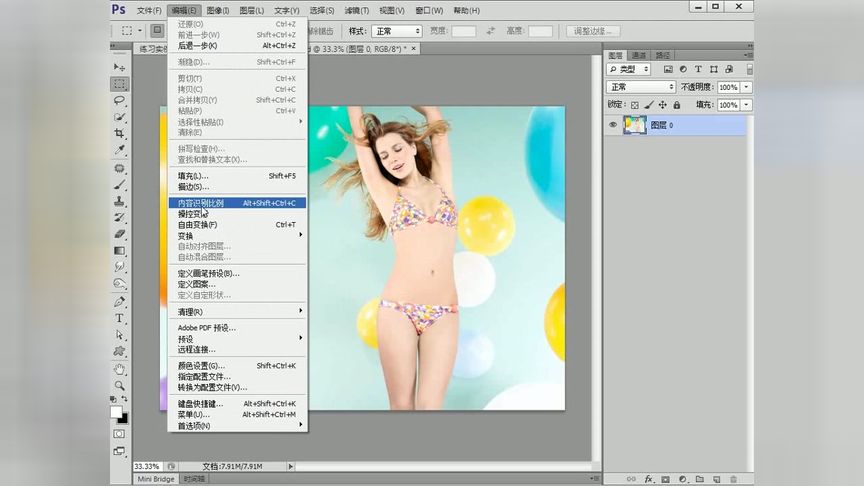Open the 不透明度 opacity dropdown arrow
Viewport: 864px width, 486px height.
(x=747, y=87)
